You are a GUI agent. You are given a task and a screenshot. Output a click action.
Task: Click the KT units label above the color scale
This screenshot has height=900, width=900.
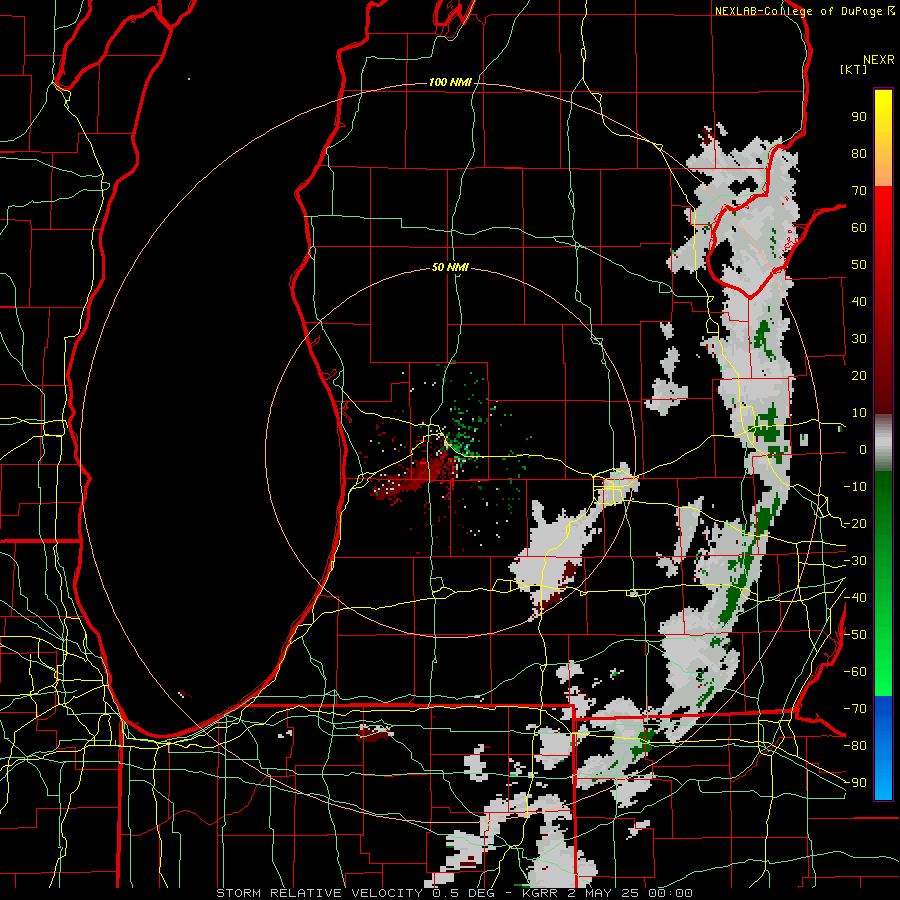tap(854, 69)
